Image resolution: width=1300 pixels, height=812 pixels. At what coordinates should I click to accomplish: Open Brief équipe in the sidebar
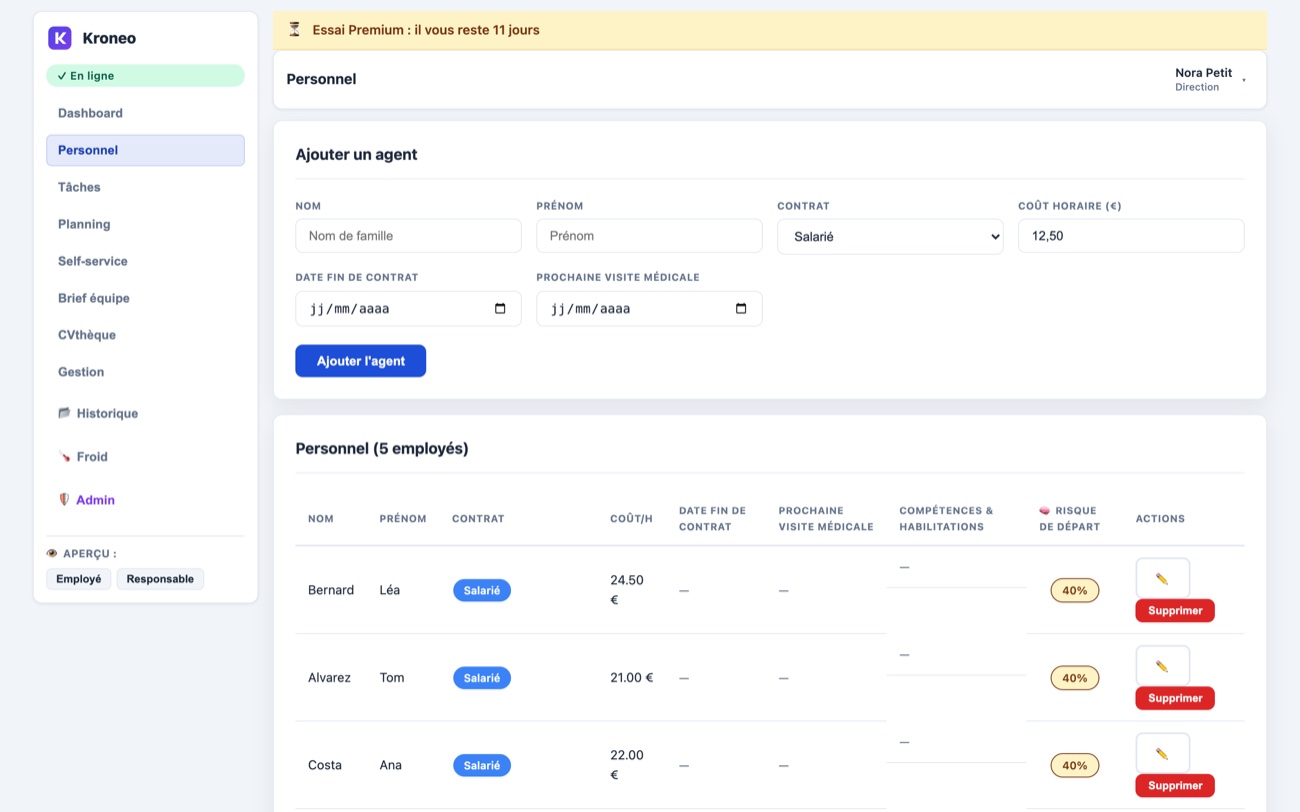pos(145,298)
